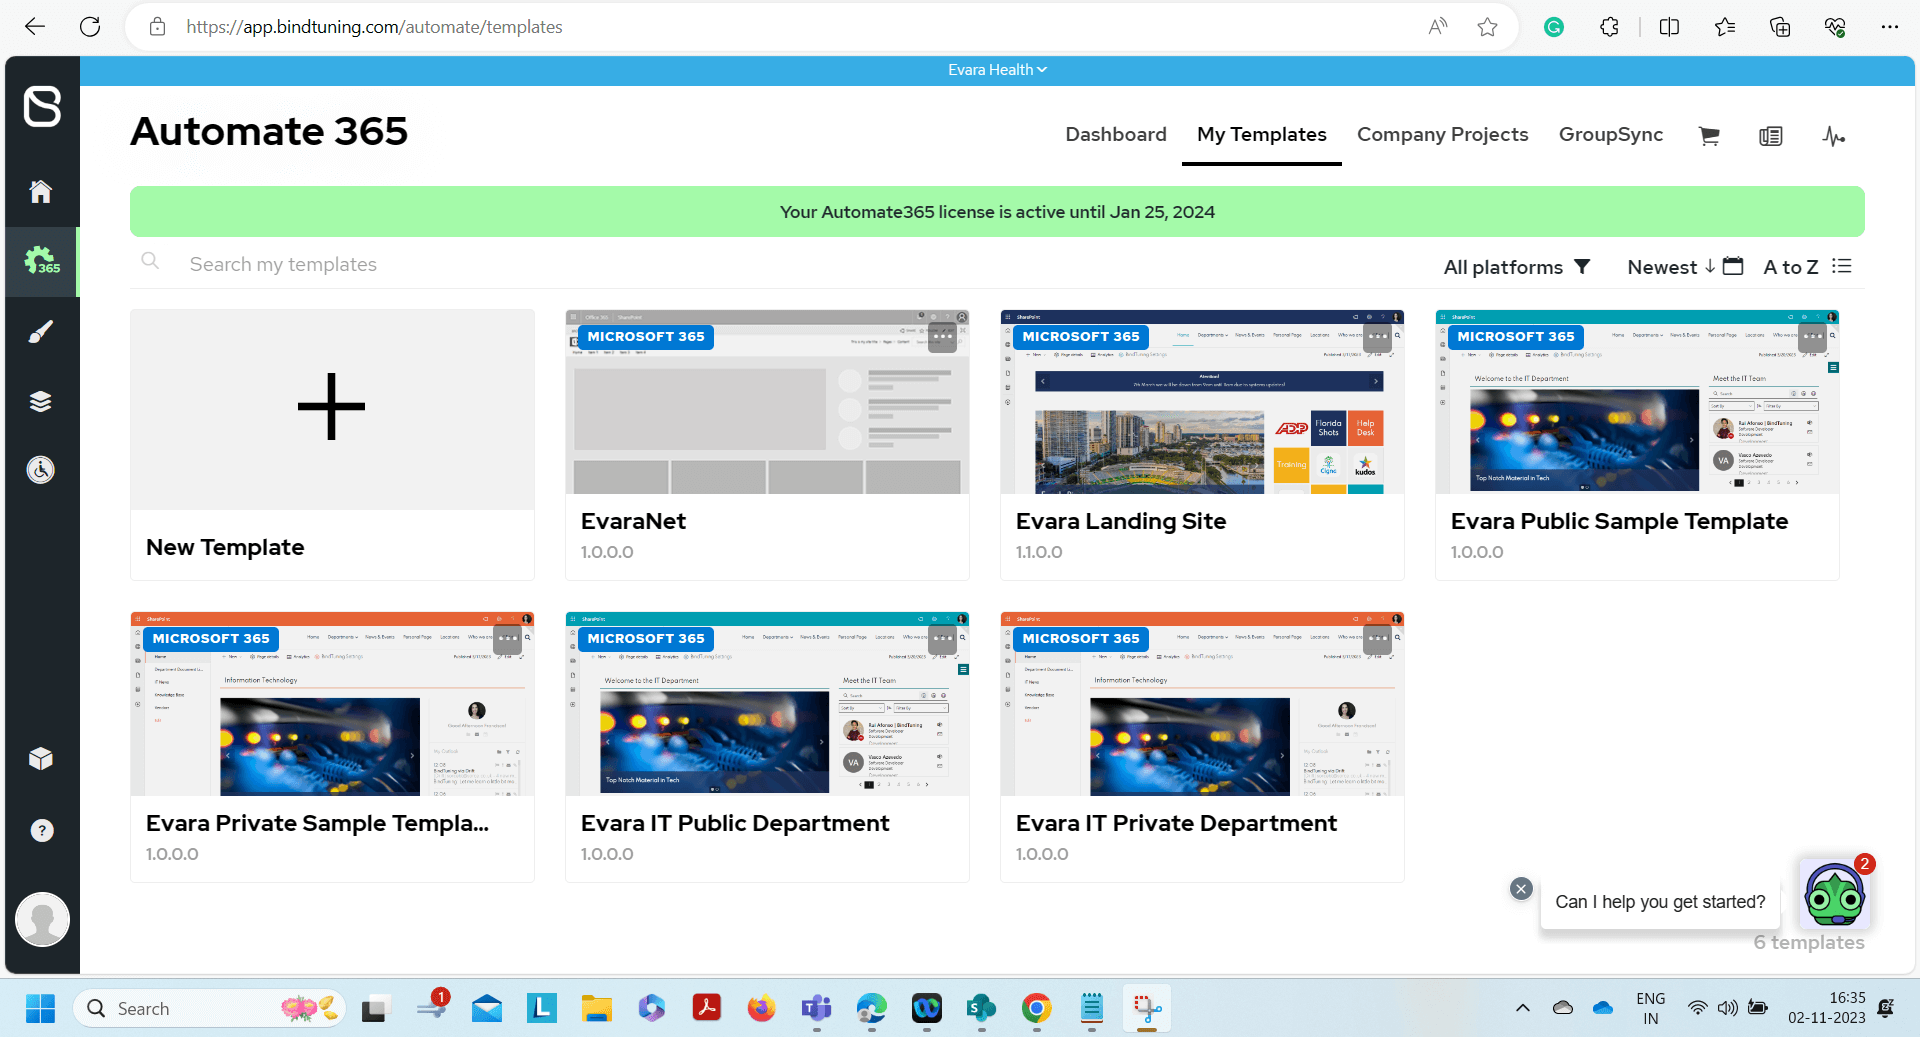Open Google Chrome in taskbar
1920x1037 pixels.
point(1036,1008)
